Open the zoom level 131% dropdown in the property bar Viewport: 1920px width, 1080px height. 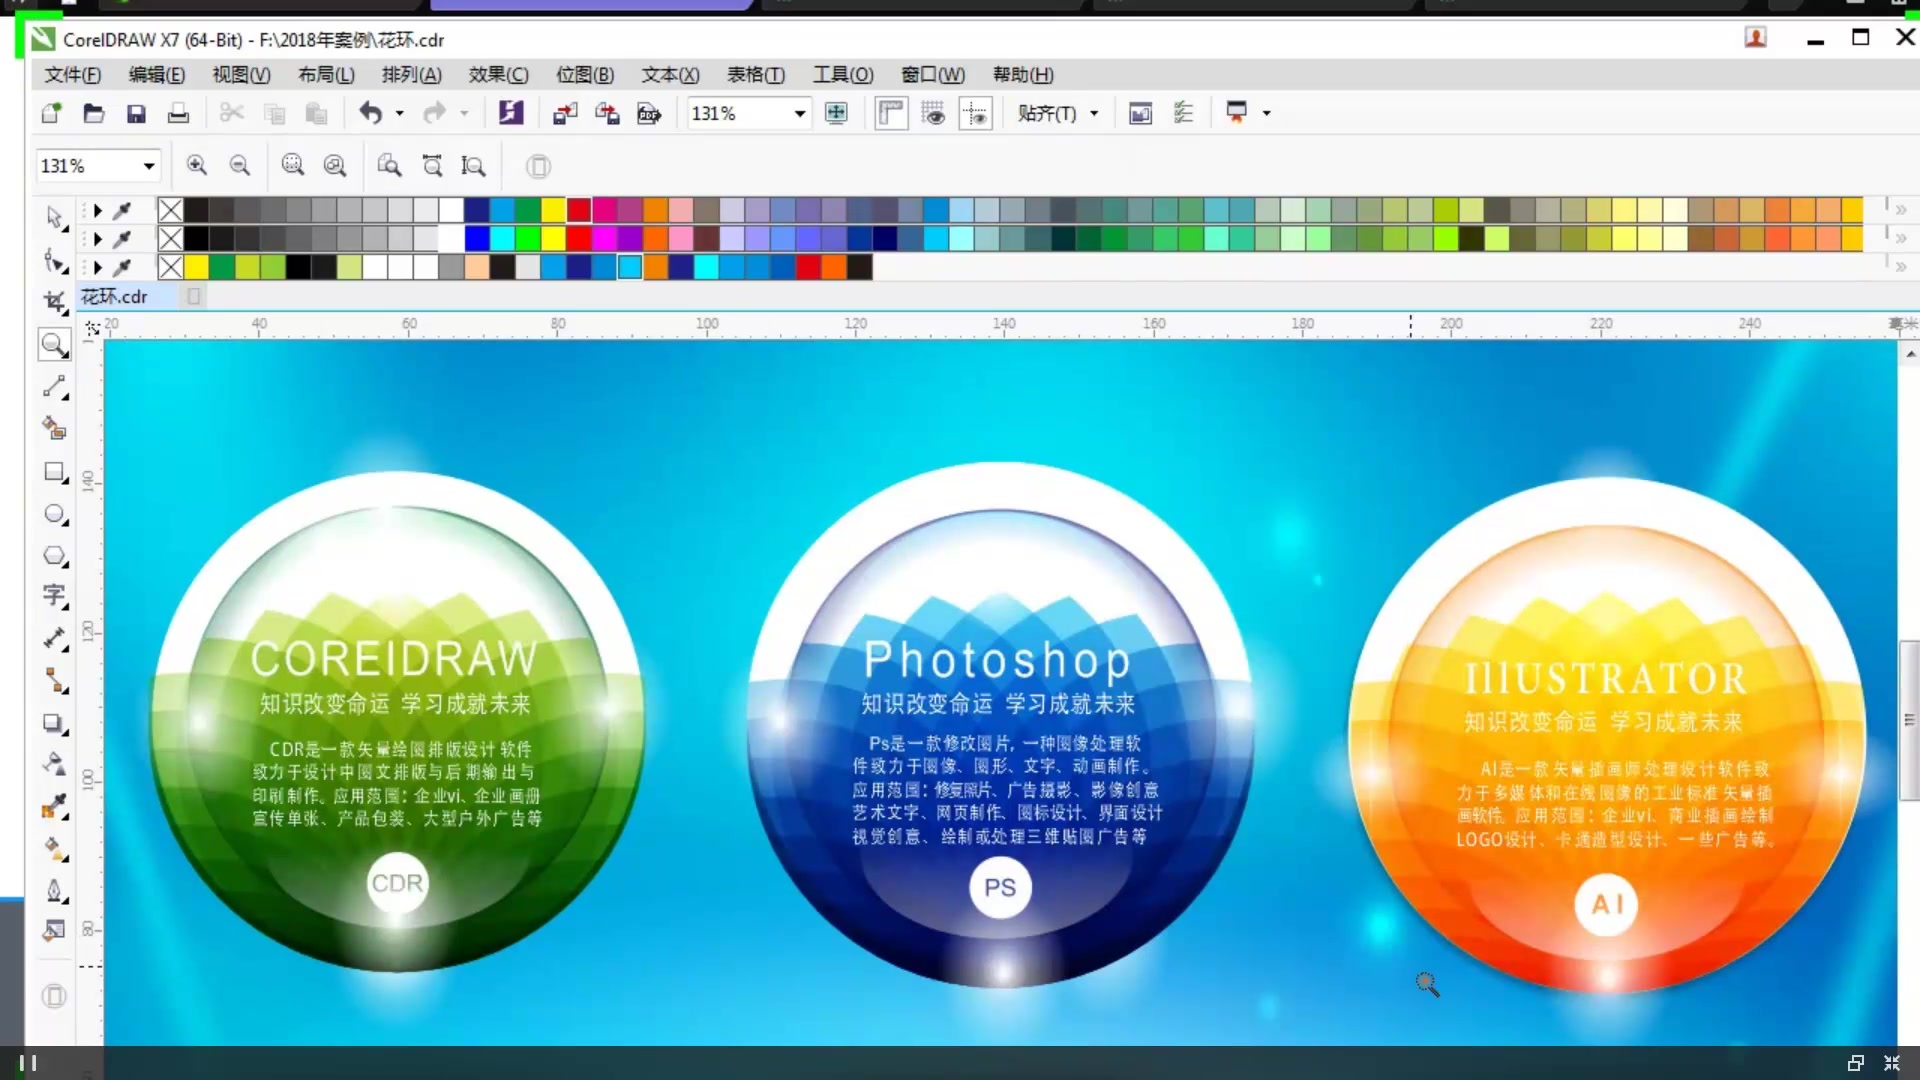(149, 166)
